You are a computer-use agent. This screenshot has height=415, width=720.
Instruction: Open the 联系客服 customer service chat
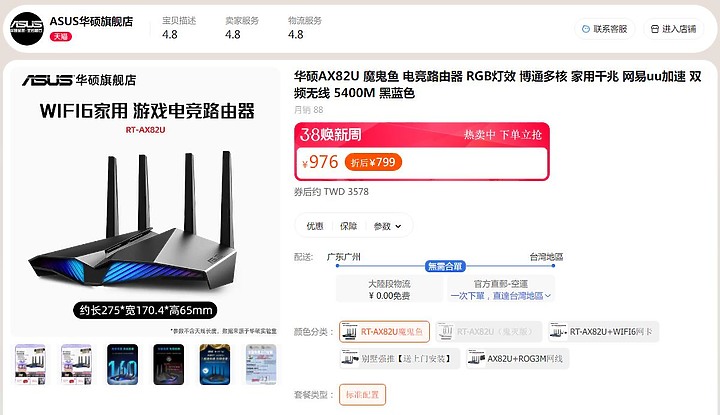tap(604, 29)
